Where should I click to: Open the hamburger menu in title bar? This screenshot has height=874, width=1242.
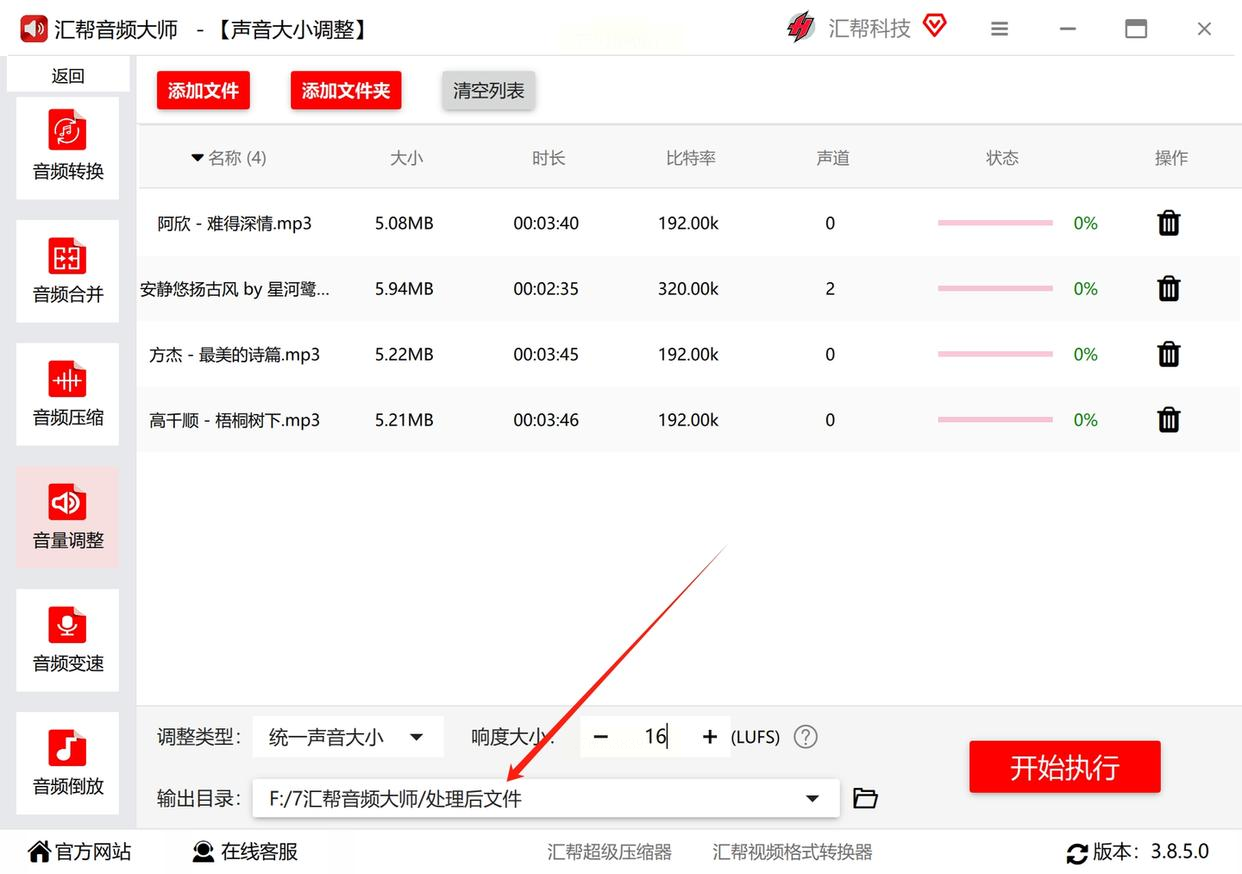(x=999, y=29)
